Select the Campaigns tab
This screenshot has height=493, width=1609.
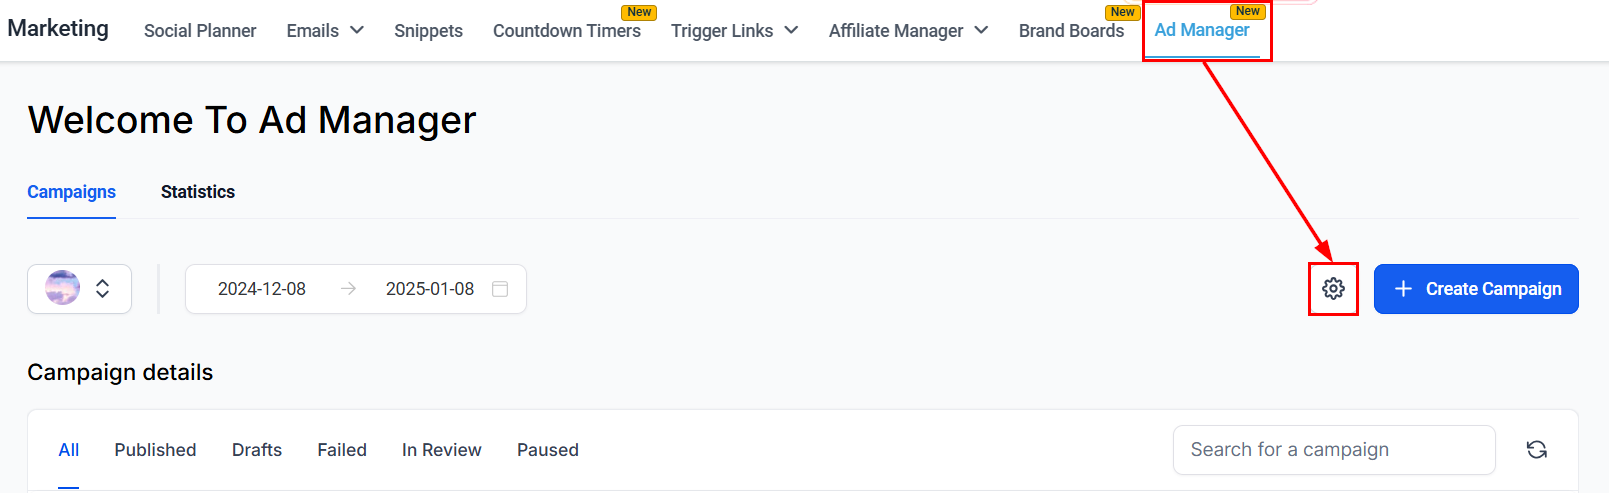pyautogui.click(x=71, y=192)
